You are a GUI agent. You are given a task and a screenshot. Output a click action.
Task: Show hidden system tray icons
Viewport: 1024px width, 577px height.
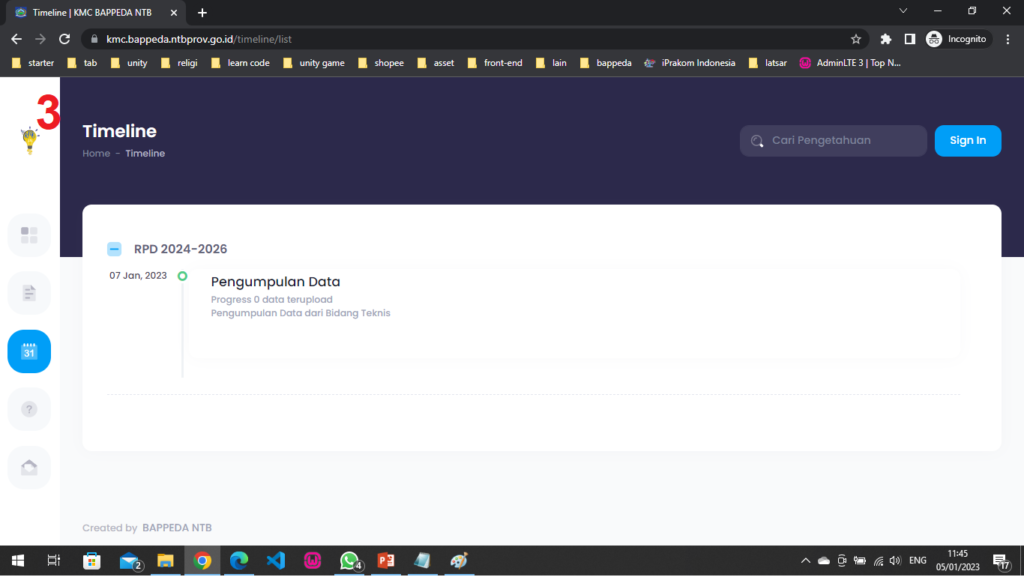click(x=805, y=561)
